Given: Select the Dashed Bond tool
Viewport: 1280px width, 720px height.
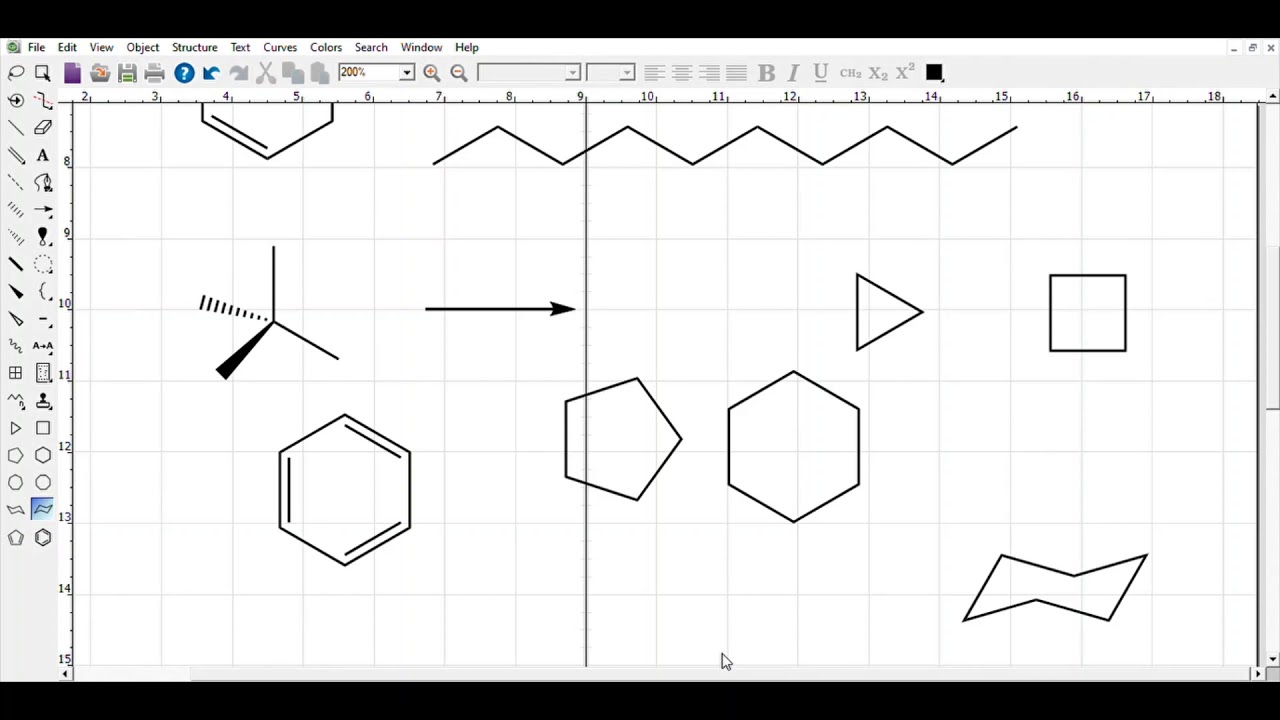Looking at the screenshot, I should pos(16,182).
